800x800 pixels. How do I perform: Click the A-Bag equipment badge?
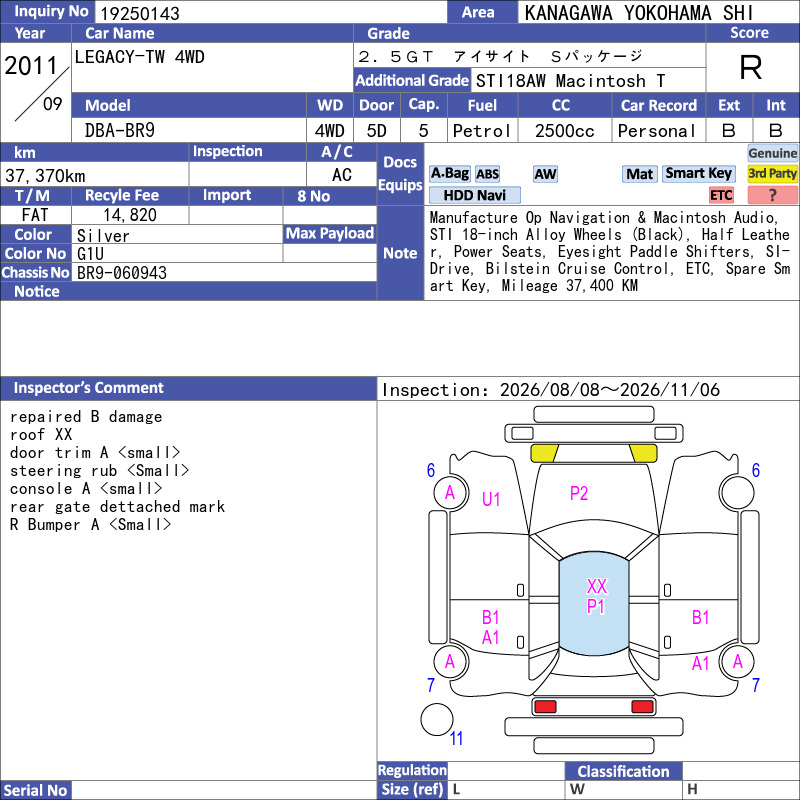(x=449, y=174)
